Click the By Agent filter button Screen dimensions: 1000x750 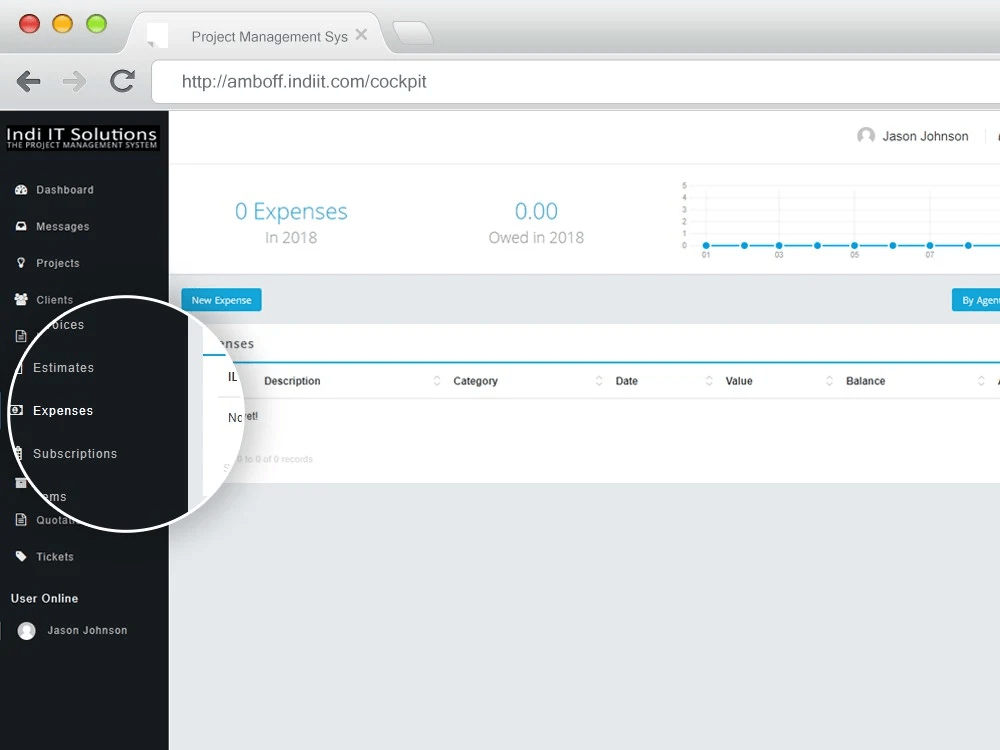pos(976,300)
